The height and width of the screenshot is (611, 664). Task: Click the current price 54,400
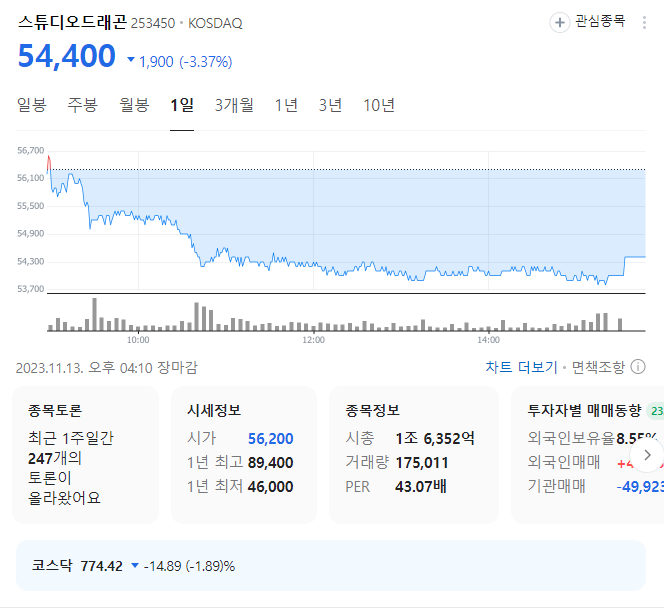pyautogui.click(x=67, y=56)
